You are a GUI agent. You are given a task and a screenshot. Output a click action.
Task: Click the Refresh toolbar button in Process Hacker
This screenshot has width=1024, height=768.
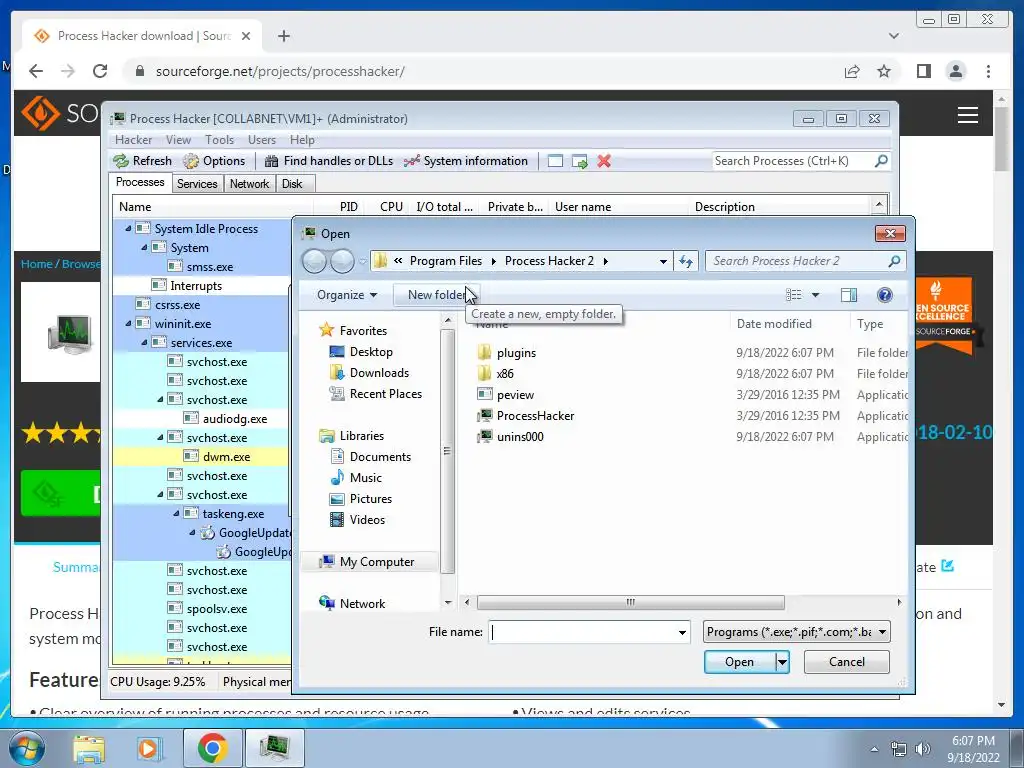pyautogui.click(x=142, y=161)
